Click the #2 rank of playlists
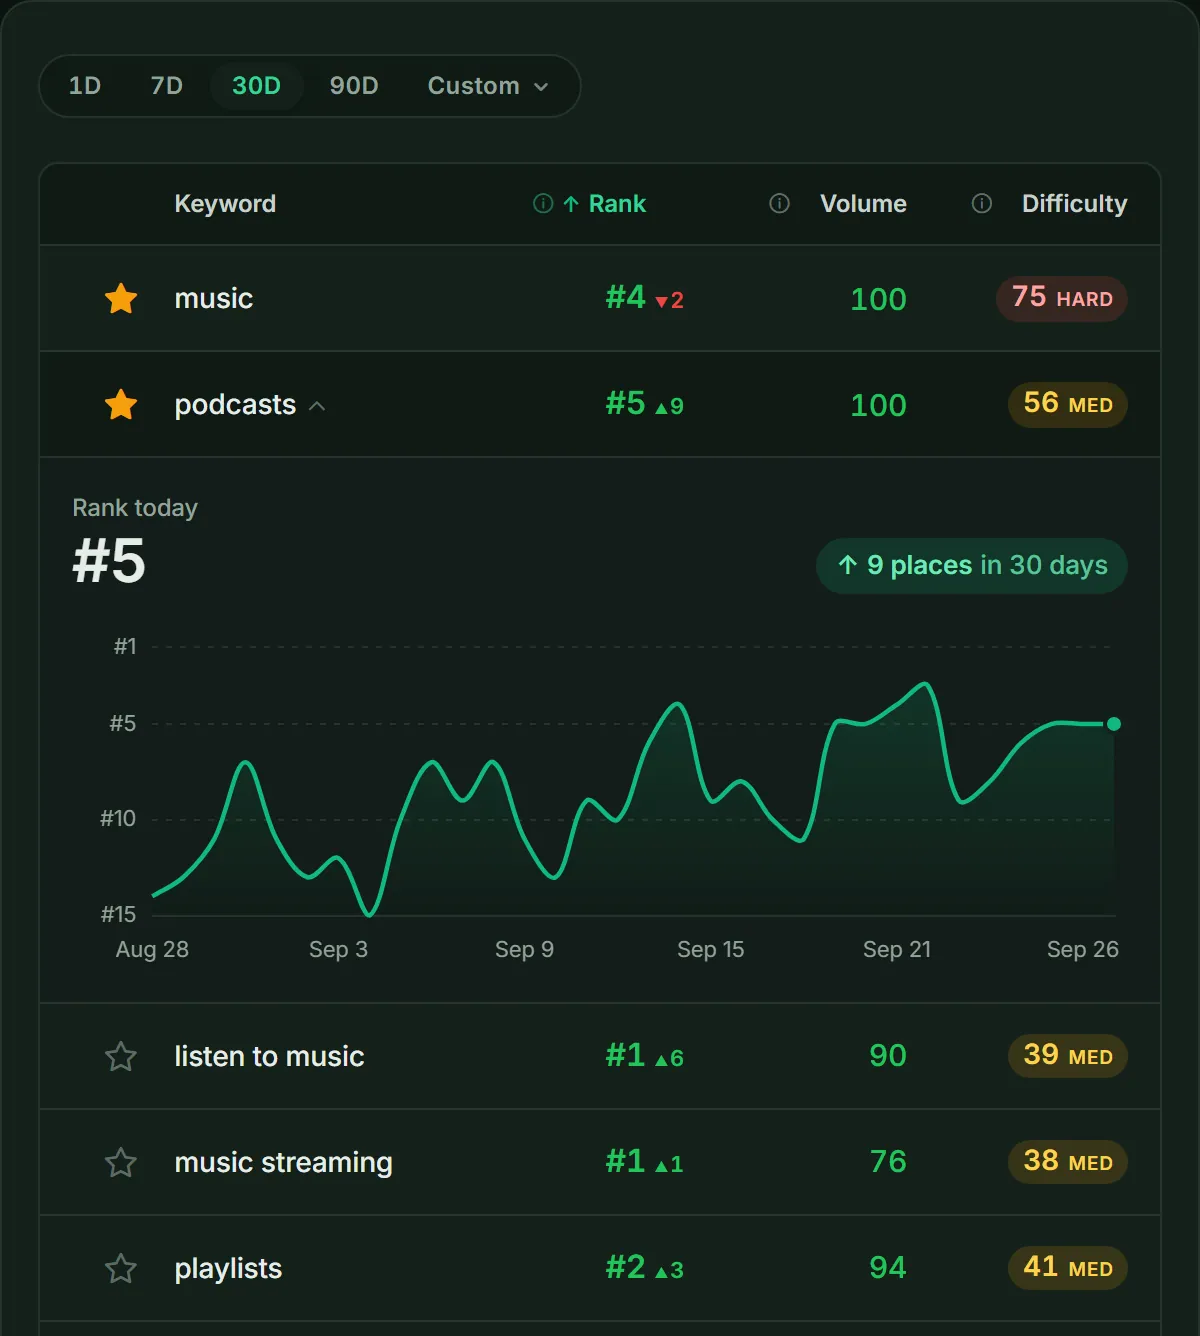Image resolution: width=1200 pixels, height=1336 pixels. 626,1267
